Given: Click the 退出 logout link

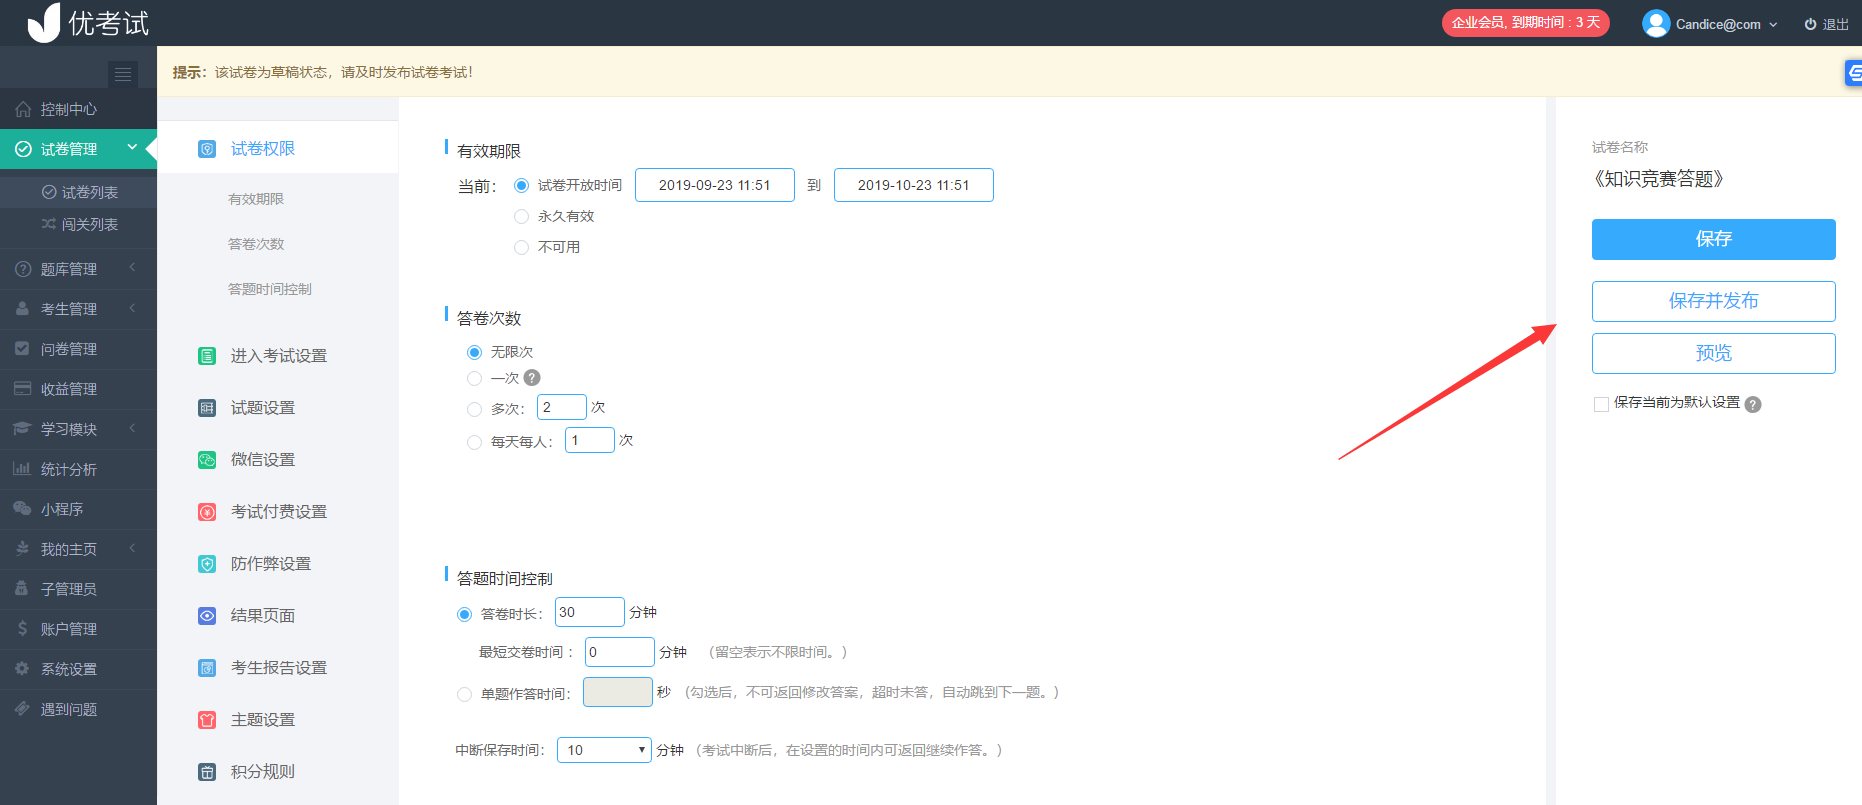Looking at the screenshot, I should [x=1827, y=24].
